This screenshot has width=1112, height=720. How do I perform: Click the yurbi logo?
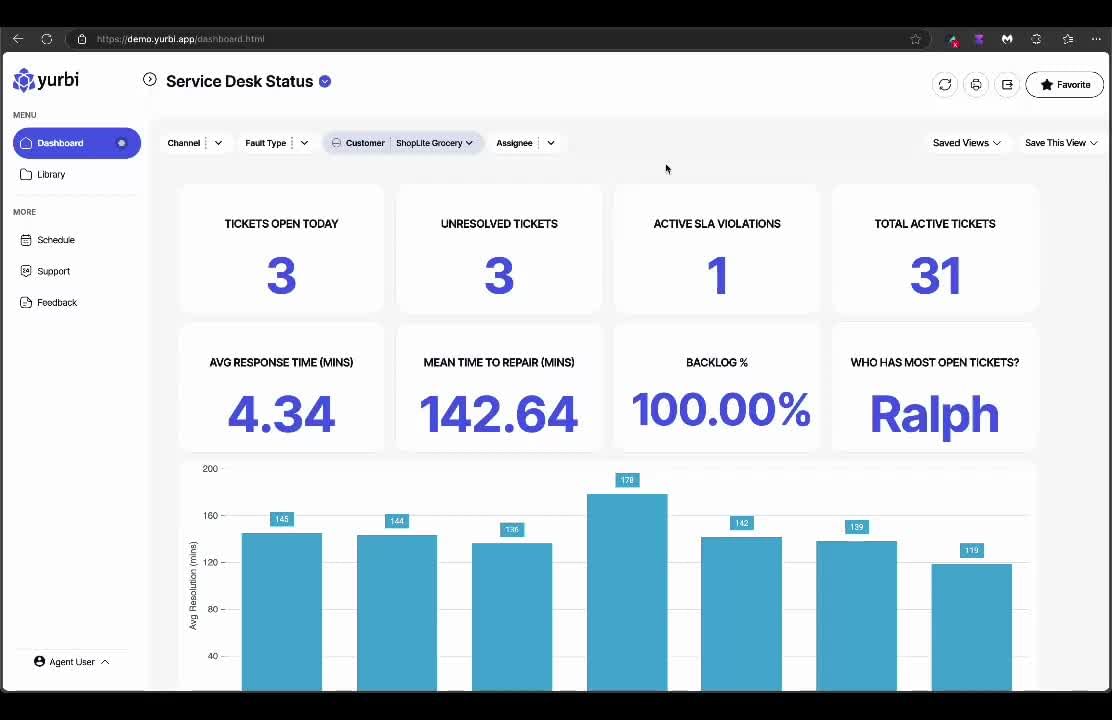click(x=46, y=81)
